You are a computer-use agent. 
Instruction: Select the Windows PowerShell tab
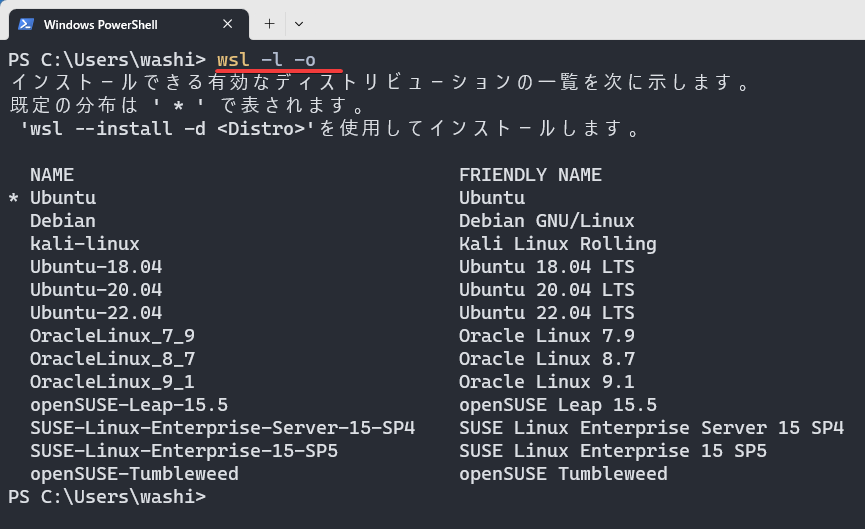[129, 24]
